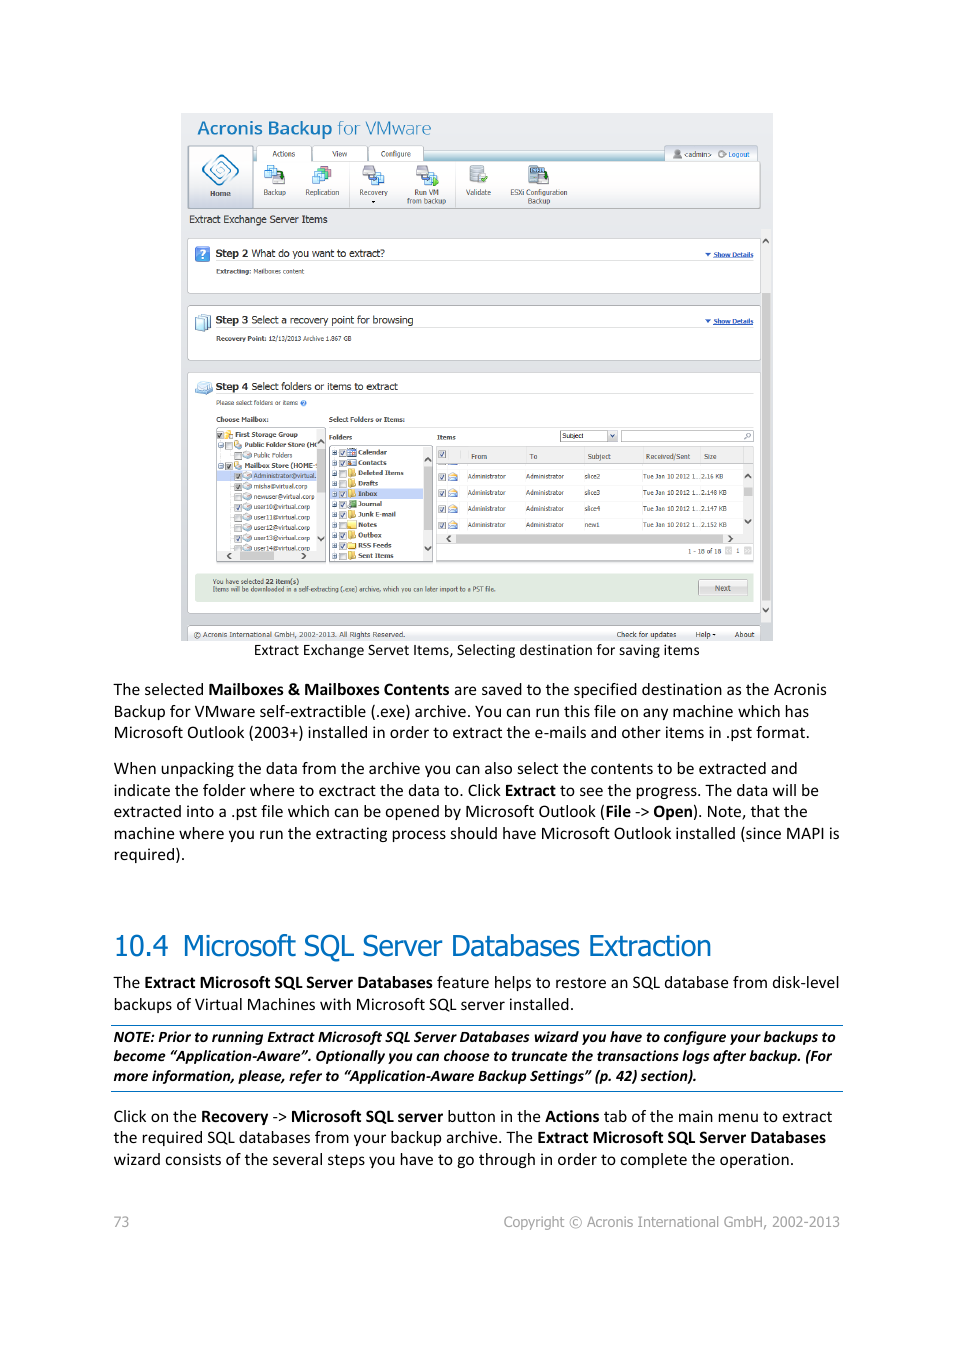This screenshot has width=954, height=1349.
Task: Click the items list horizontal scrollbar
Action: [589, 539]
